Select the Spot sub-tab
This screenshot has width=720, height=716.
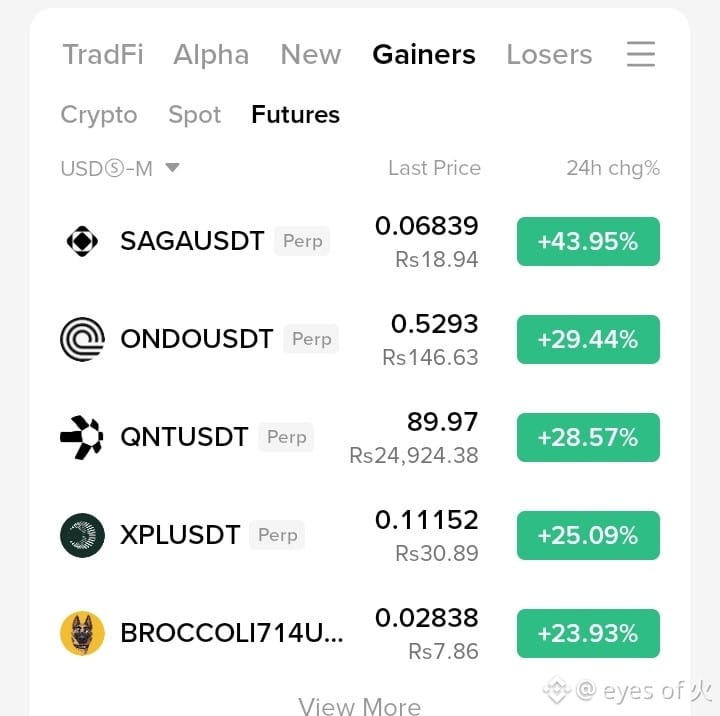195,114
